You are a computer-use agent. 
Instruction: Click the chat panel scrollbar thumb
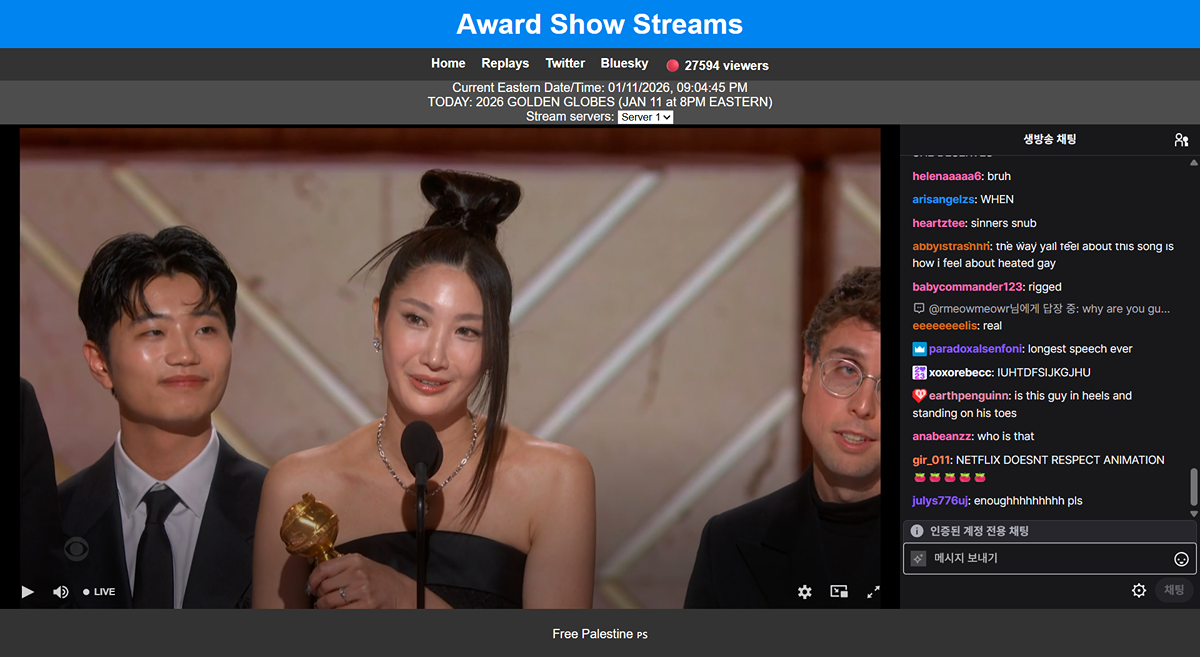pyautogui.click(x=1192, y=487)
